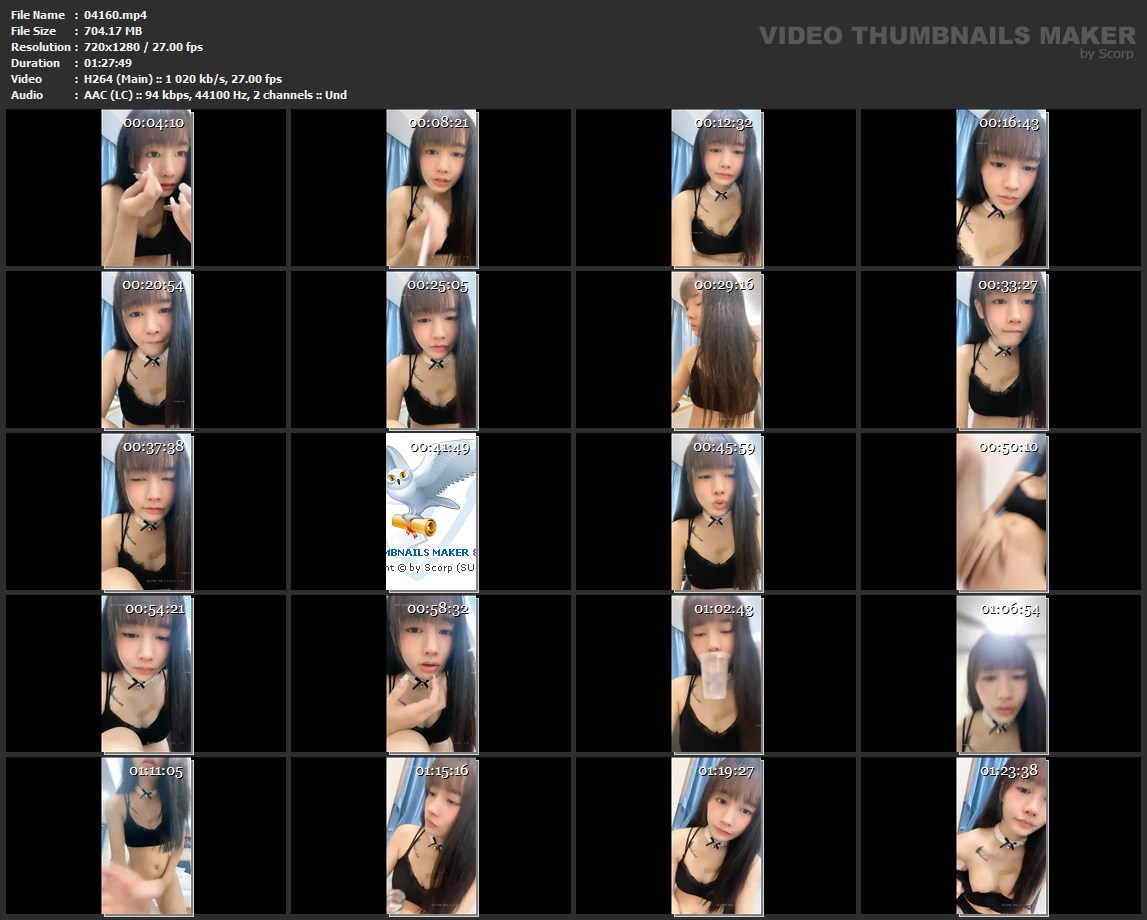Select the frame labeled 00:08:21

[x=431, y=188]
